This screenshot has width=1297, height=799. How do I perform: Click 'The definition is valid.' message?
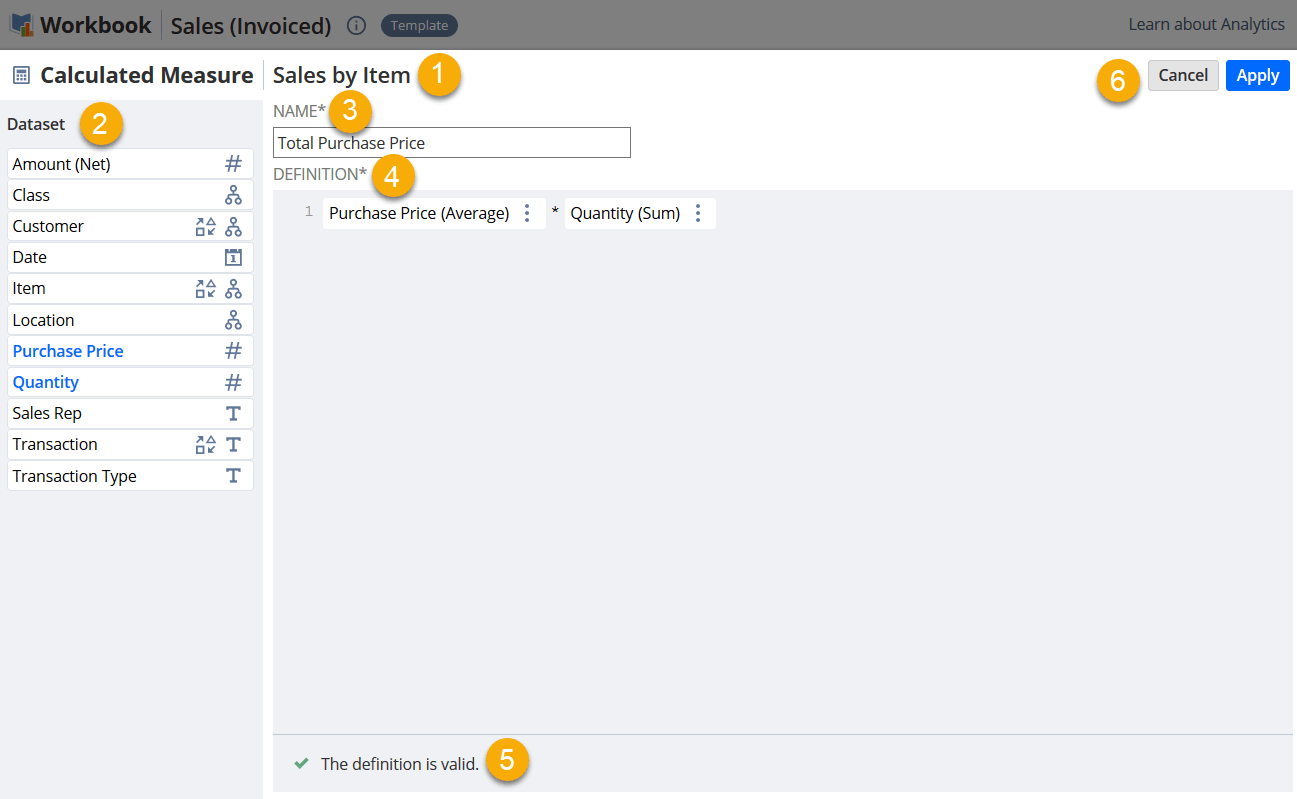pos(400,763)
